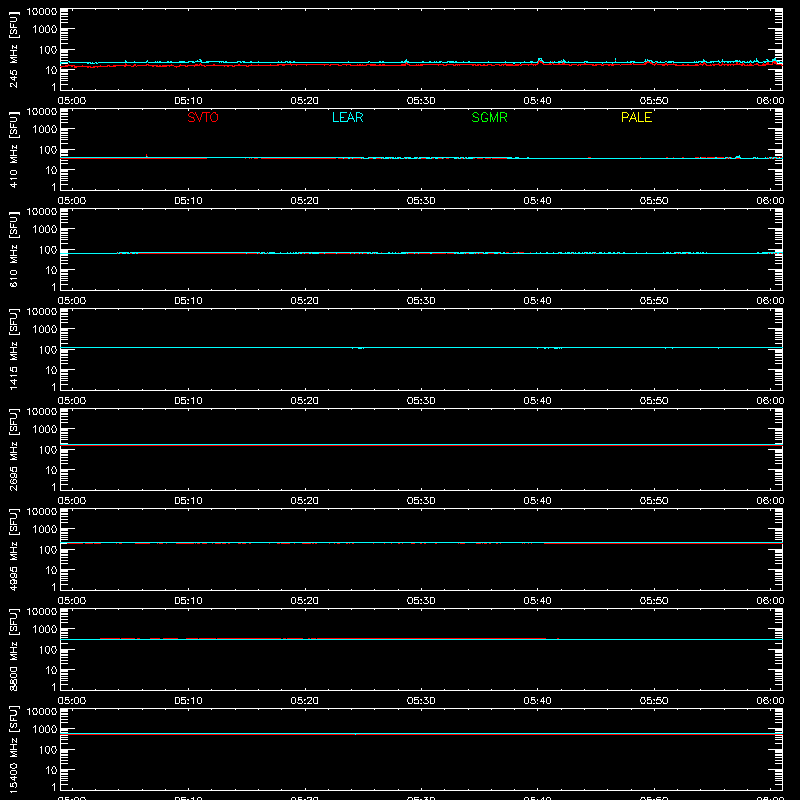This screenshot has height=800, width=800.
Task: Click the 245 MHz burst spike near 05:40
Action: click(540, 61)
